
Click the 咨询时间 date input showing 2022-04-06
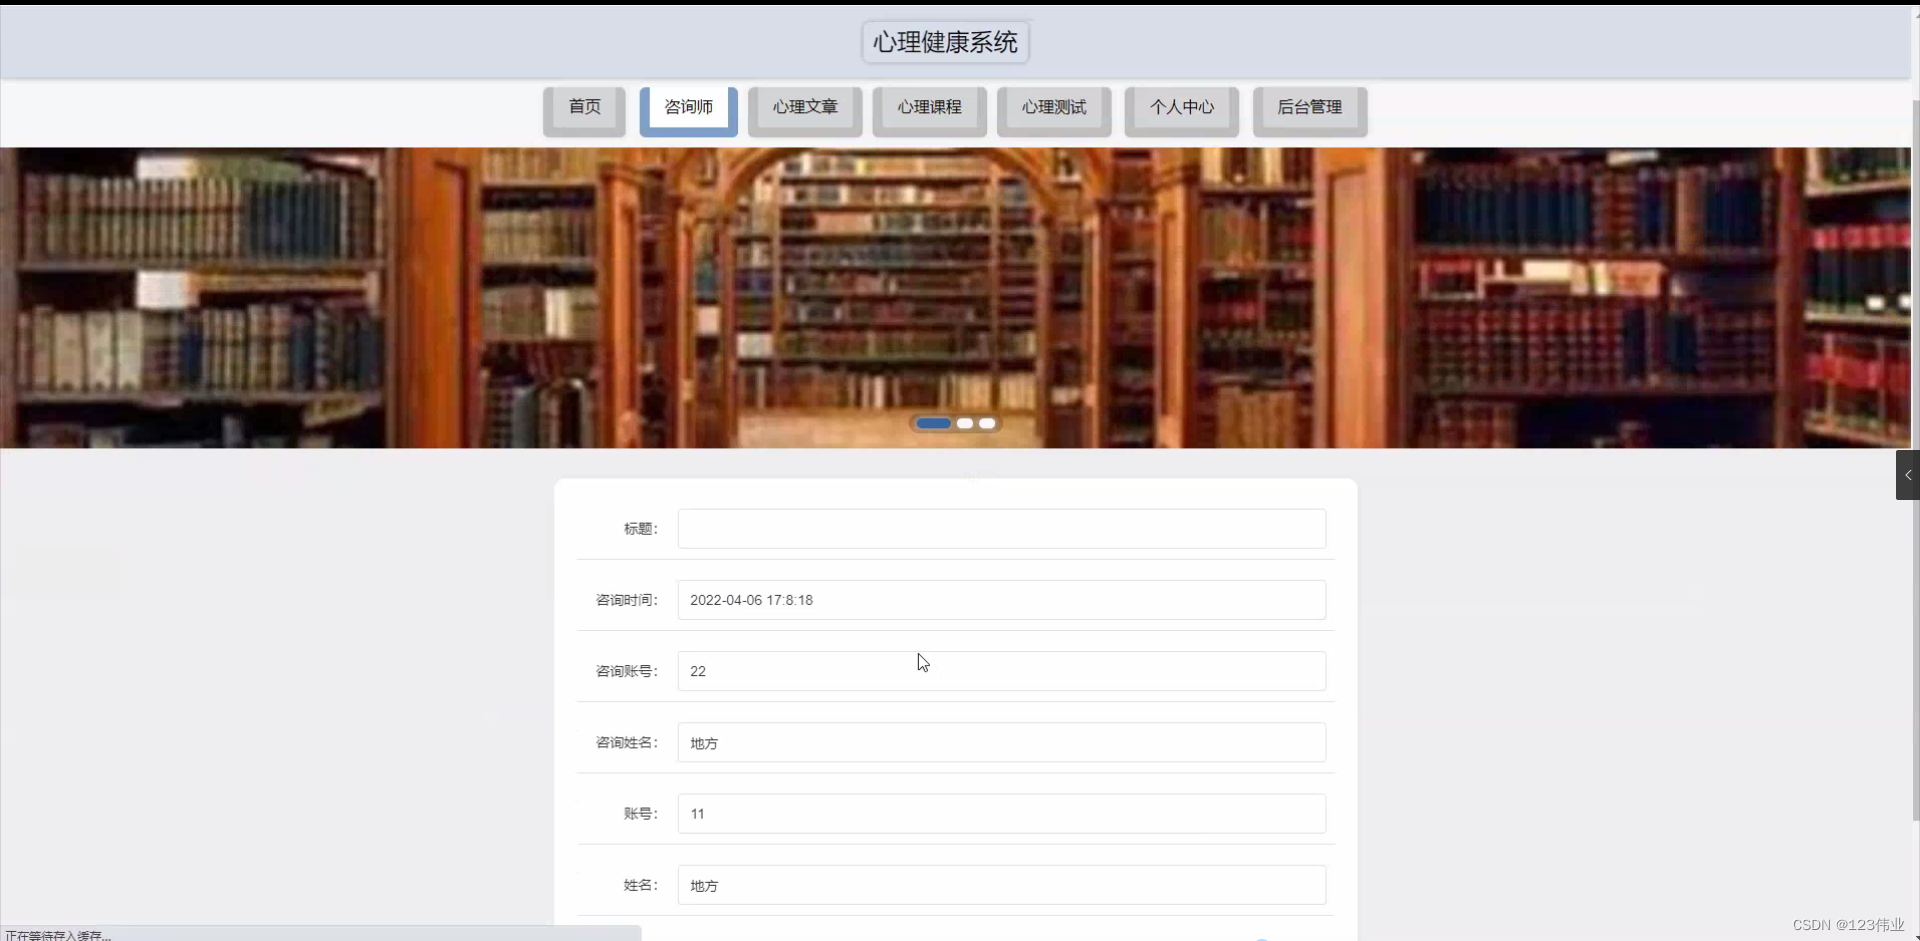click(x=1000, y=599)
